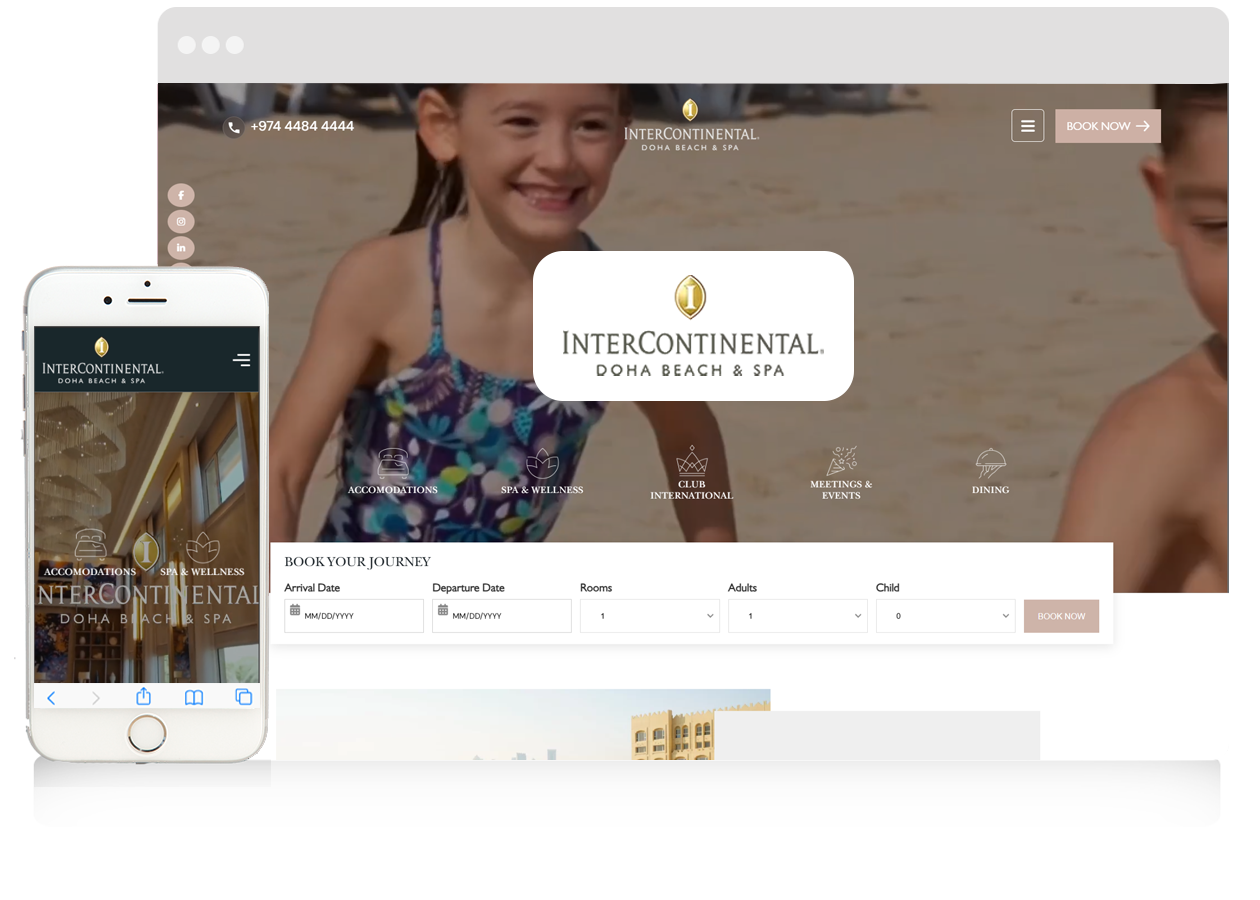Open the Adults dropdown
The height and width of the screenshot is (900, 1260).
797,616
